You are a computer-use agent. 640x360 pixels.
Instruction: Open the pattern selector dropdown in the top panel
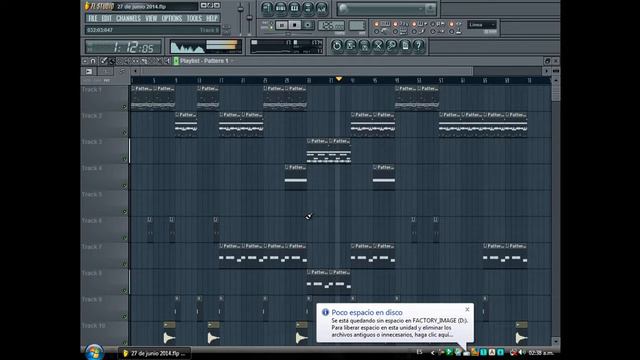(387, 9)
